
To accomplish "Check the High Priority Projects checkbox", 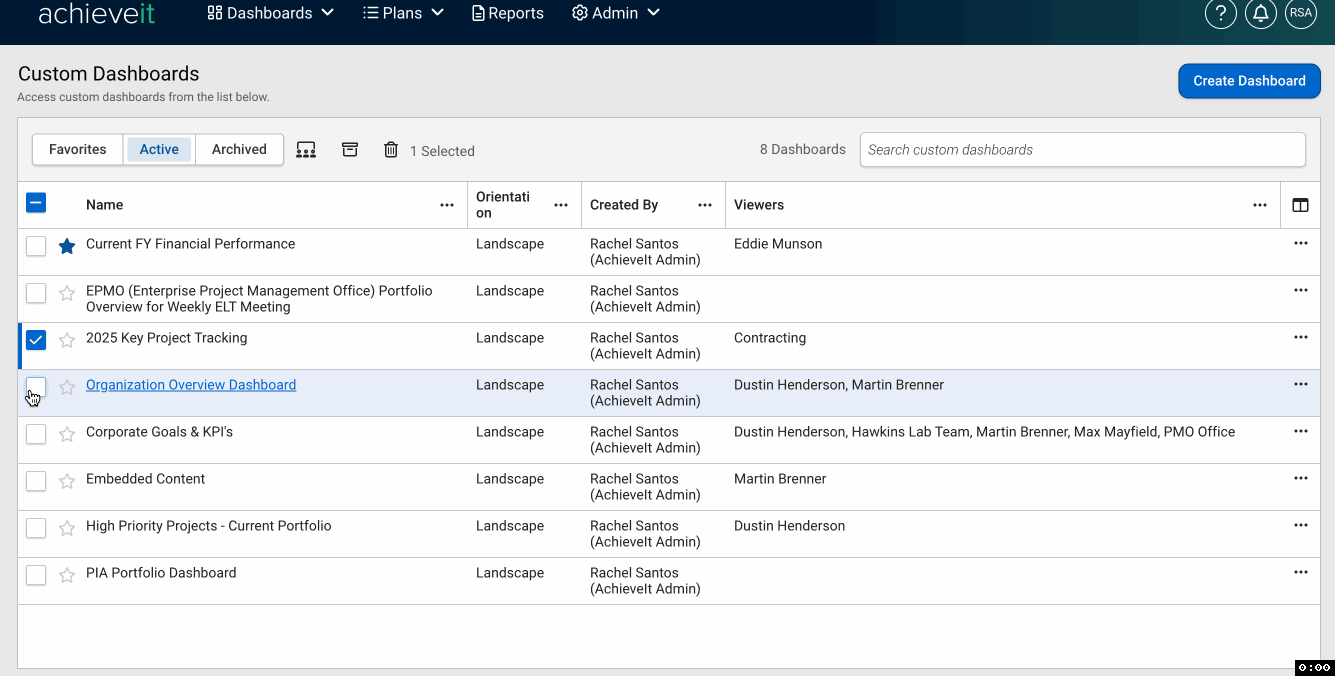I will coord(36,528).
